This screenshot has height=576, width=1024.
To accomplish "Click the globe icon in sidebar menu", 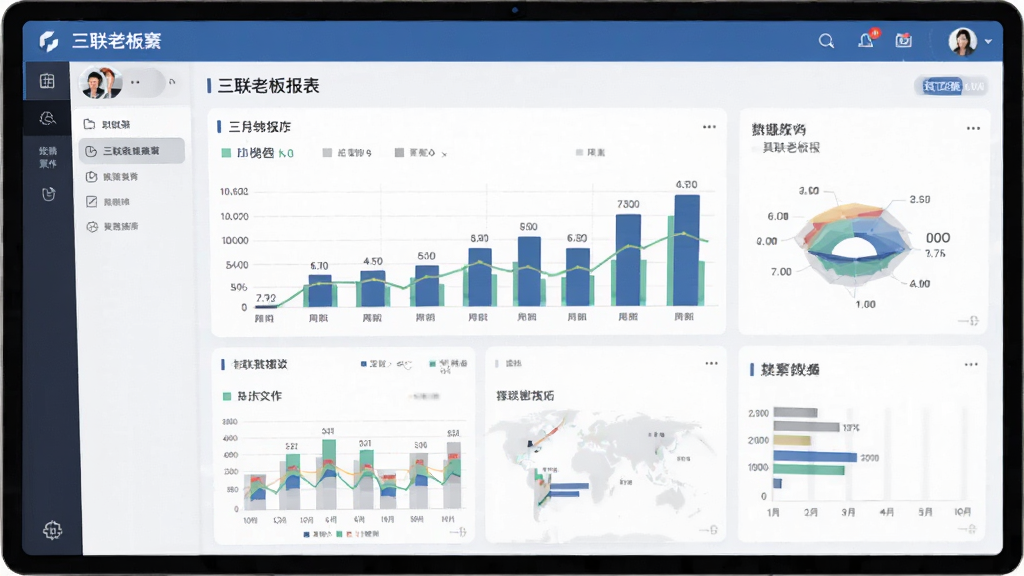I will click(92, 227).
